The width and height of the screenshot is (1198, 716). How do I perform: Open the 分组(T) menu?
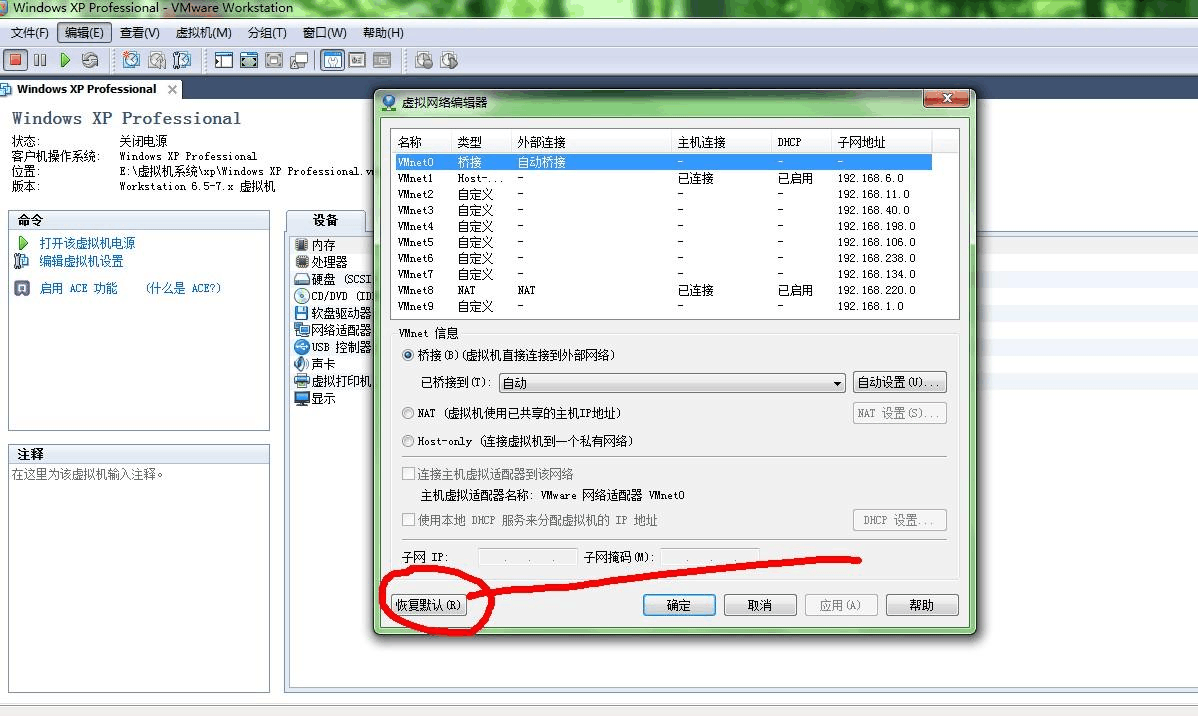tap(267, 33)
